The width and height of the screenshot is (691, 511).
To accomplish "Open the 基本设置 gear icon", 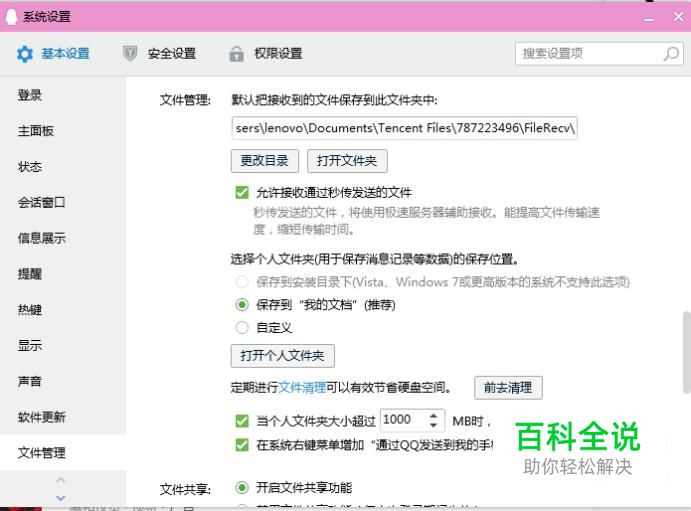I will [x=25, y=54].
